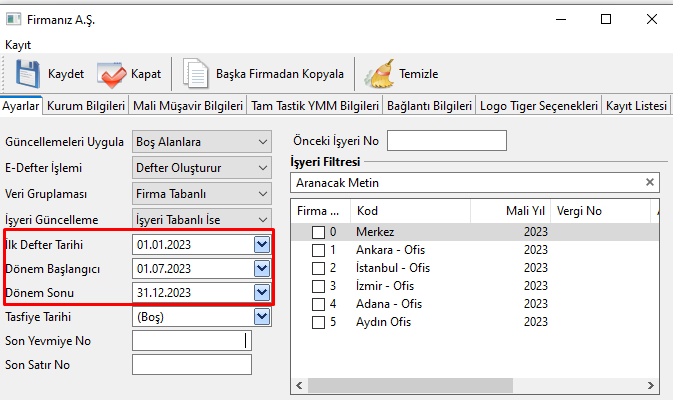The image size is (673, 400).
Task: Click the Temizle broom icon
Action: click(379, 74)
